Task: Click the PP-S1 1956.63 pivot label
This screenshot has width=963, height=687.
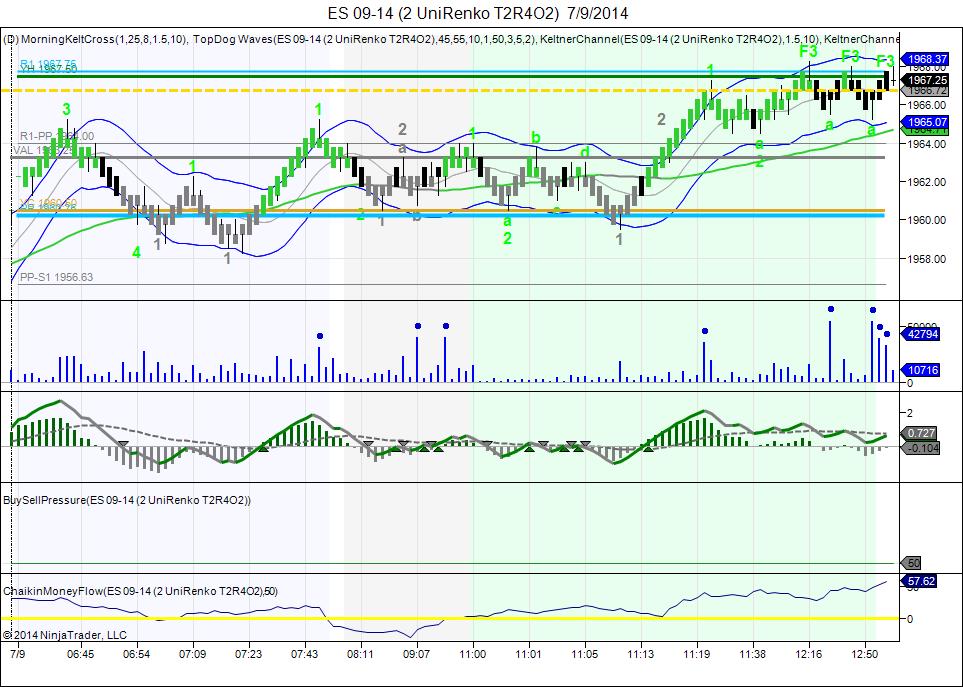Action: 57,278
